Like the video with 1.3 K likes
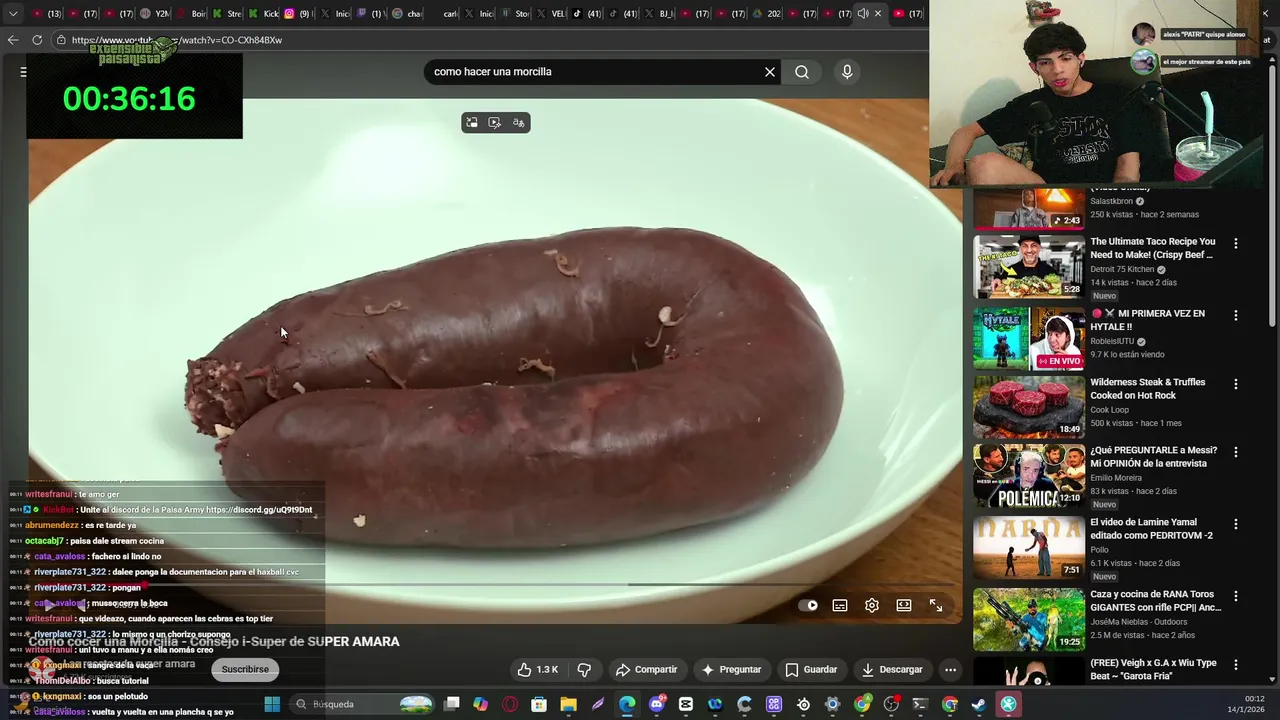Screen dimensions: 1280x720 [x=537, y=670]
